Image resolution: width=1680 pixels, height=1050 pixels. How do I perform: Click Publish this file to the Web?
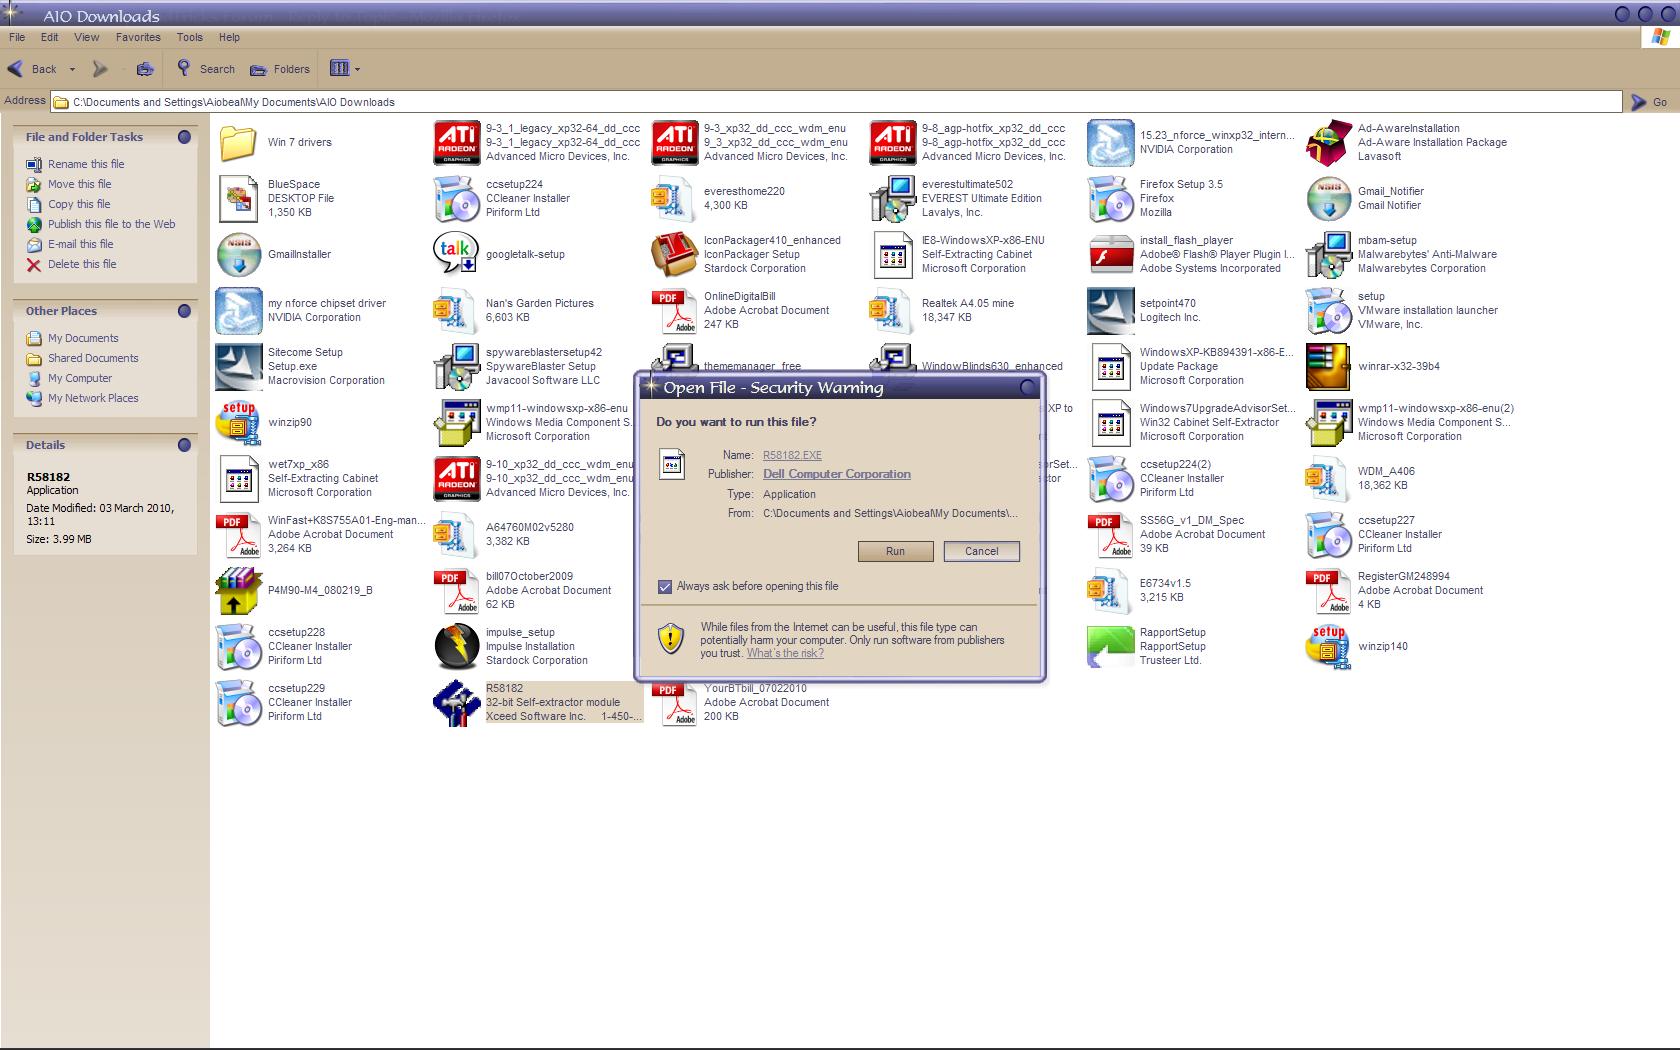(112, 224)
